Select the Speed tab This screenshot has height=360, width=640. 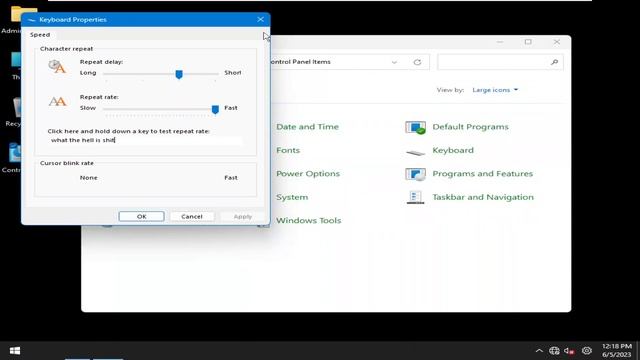[40, 35]
